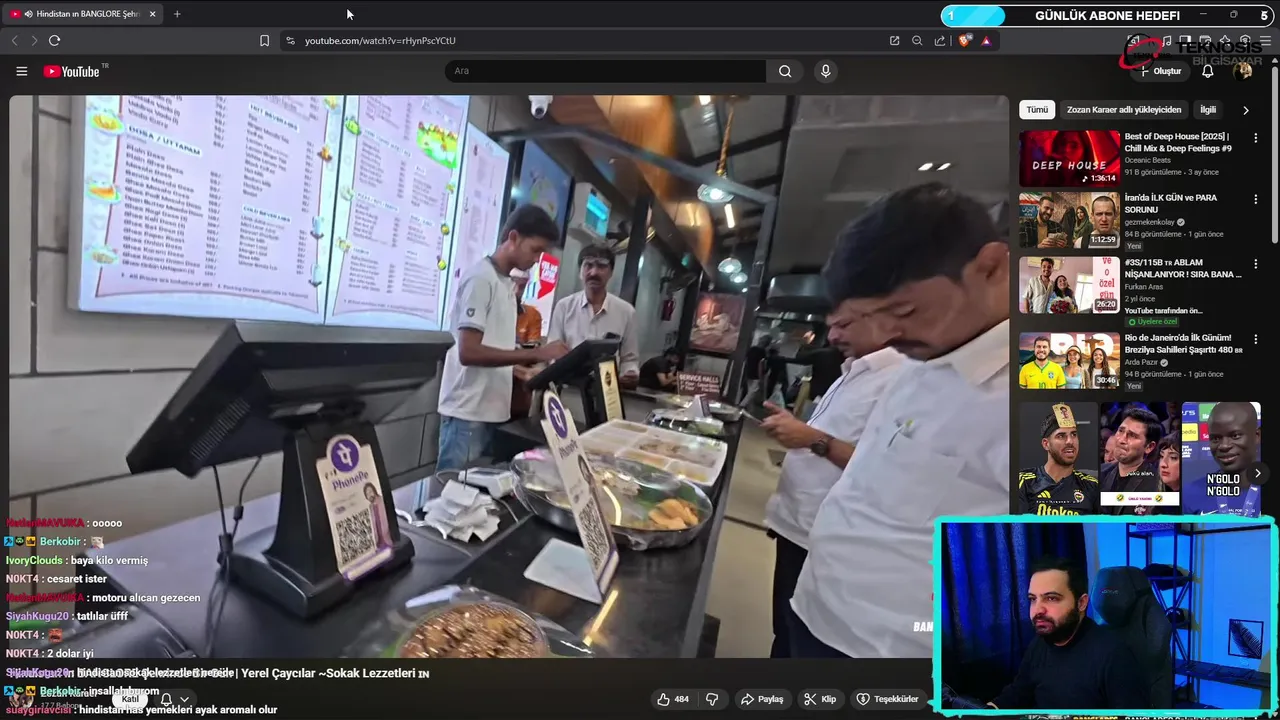The height and width of the screenshot is (720, 1280).
Task: Close the Hindistan video tab
Action: click(152, 14)
